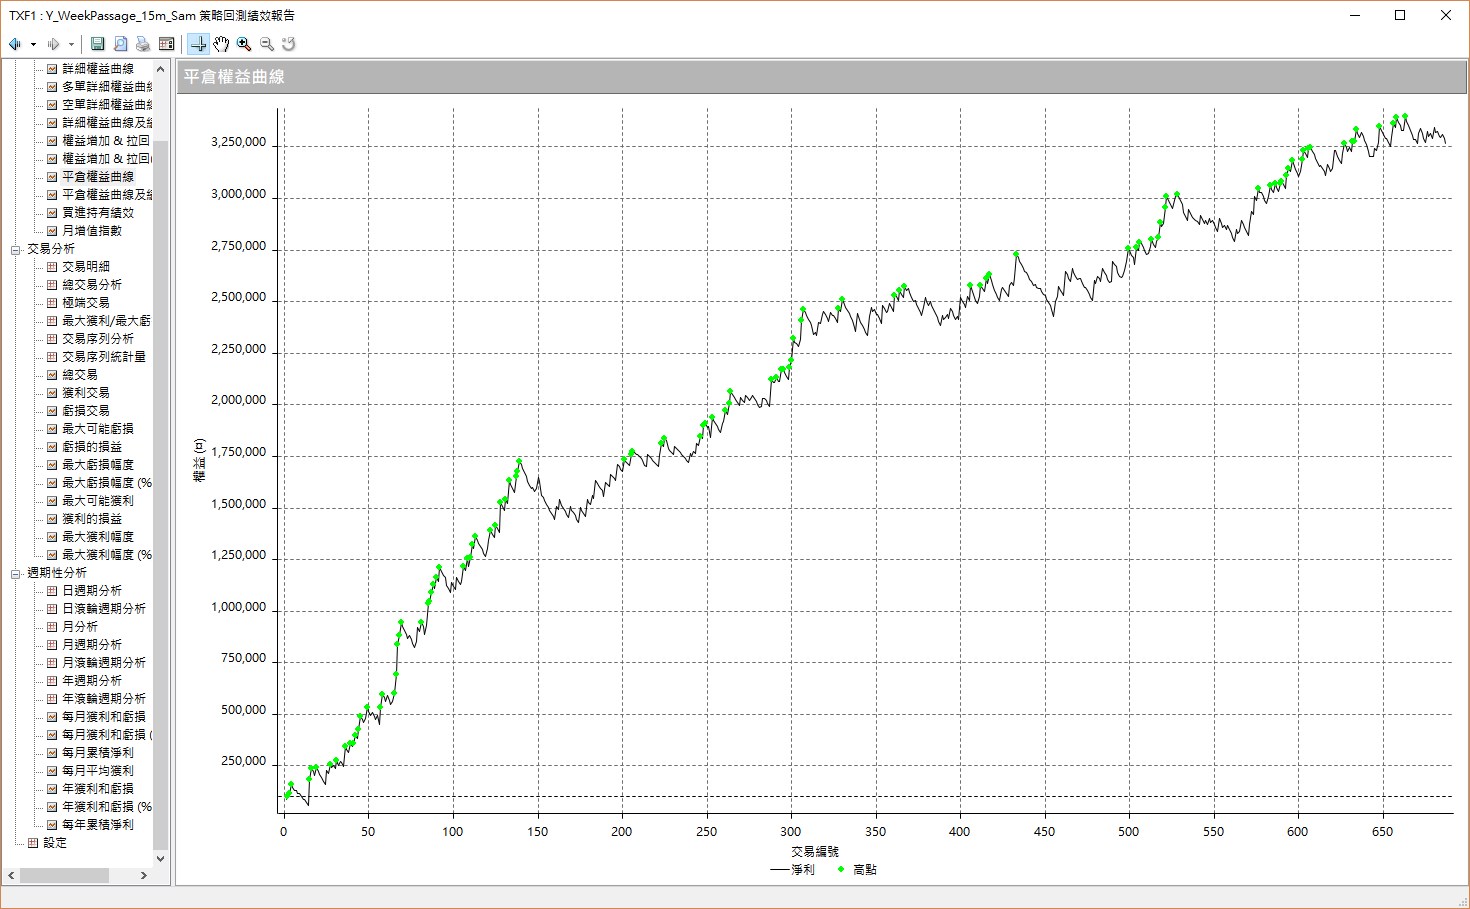The width and height of the screenshot is (1470, 909).
Task: Click the Save floppy-disk icon
Action: (x=97, y=44)
